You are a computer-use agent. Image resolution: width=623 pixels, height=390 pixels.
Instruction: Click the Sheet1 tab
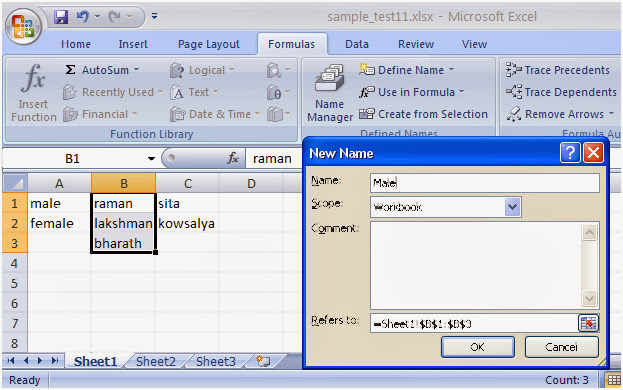point(95,361)
